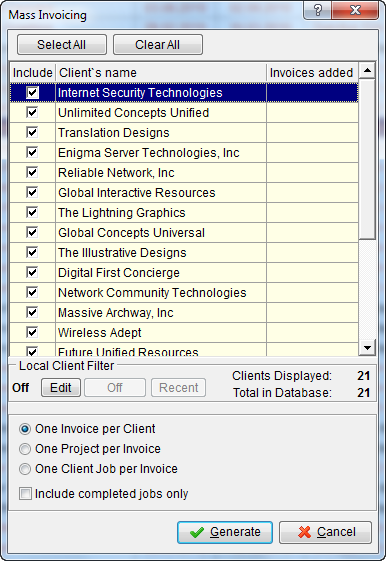Toggle Digital First Concierge checkbox

[32, 273]
